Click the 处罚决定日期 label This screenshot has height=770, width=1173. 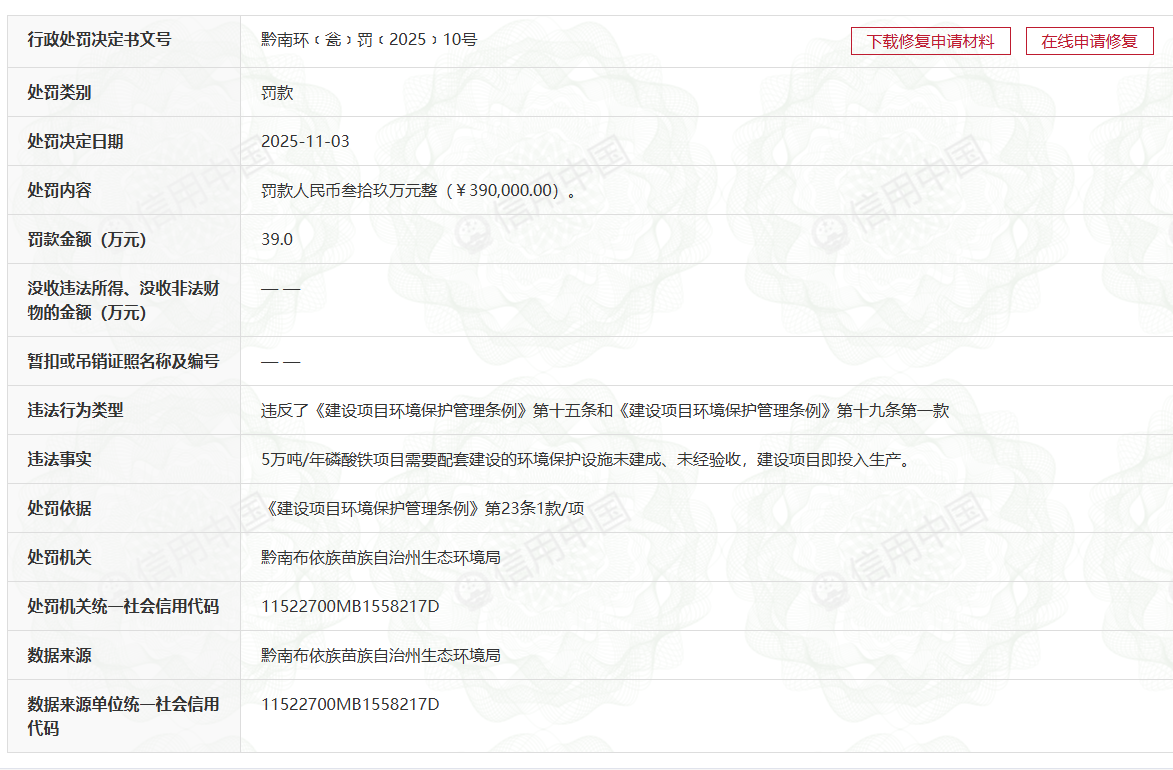pos(76,141)
